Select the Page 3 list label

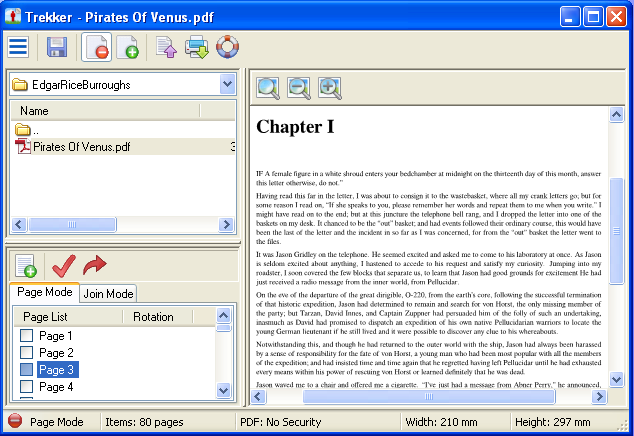tap(57, 370)
